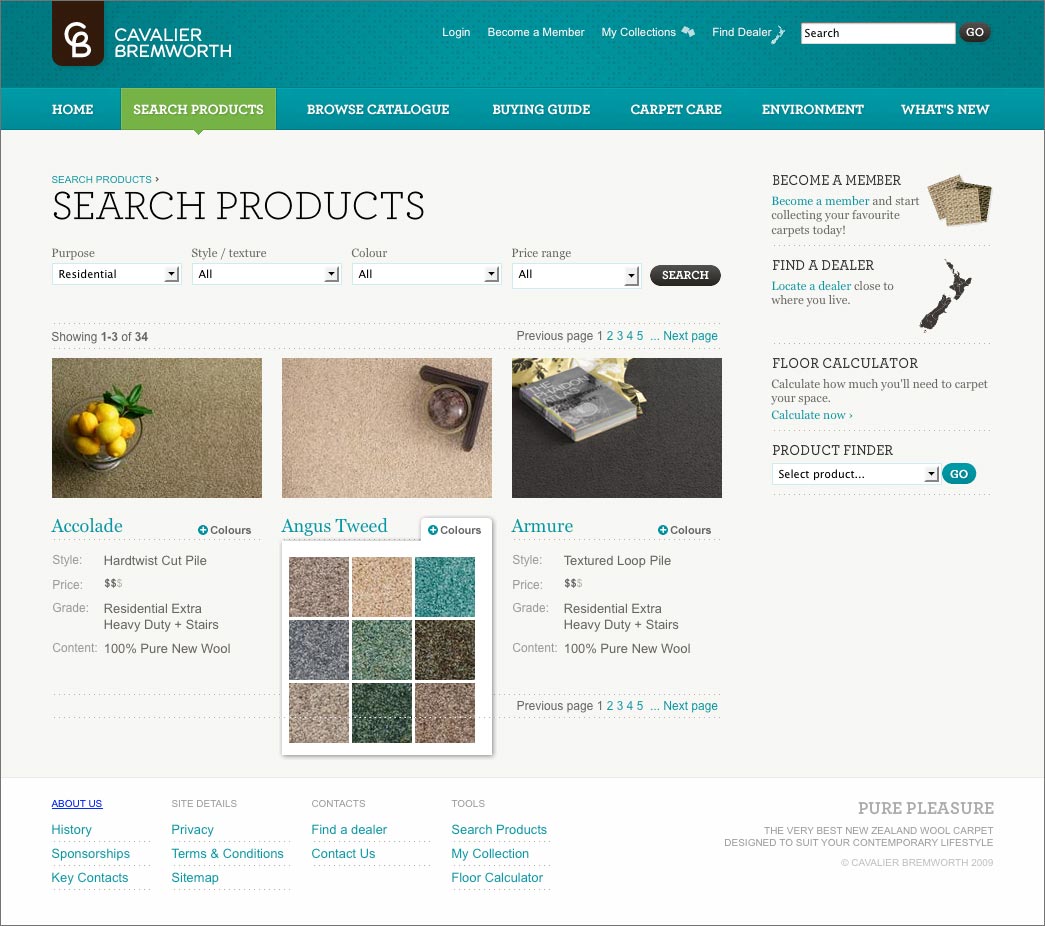Go to page 3 in bottom pagination
The height and width of the screenshot is (926, 1045).
click(x=620, y=706)
